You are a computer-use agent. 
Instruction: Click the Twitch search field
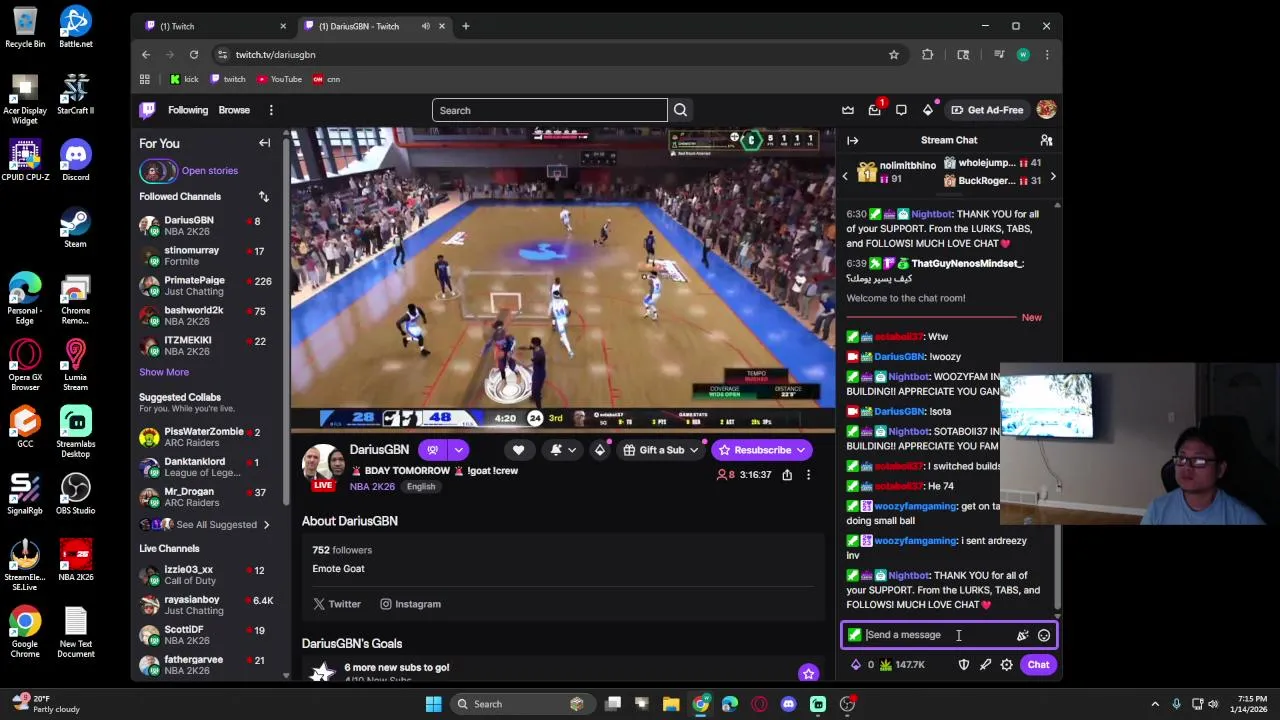click(x=550, y=110)
